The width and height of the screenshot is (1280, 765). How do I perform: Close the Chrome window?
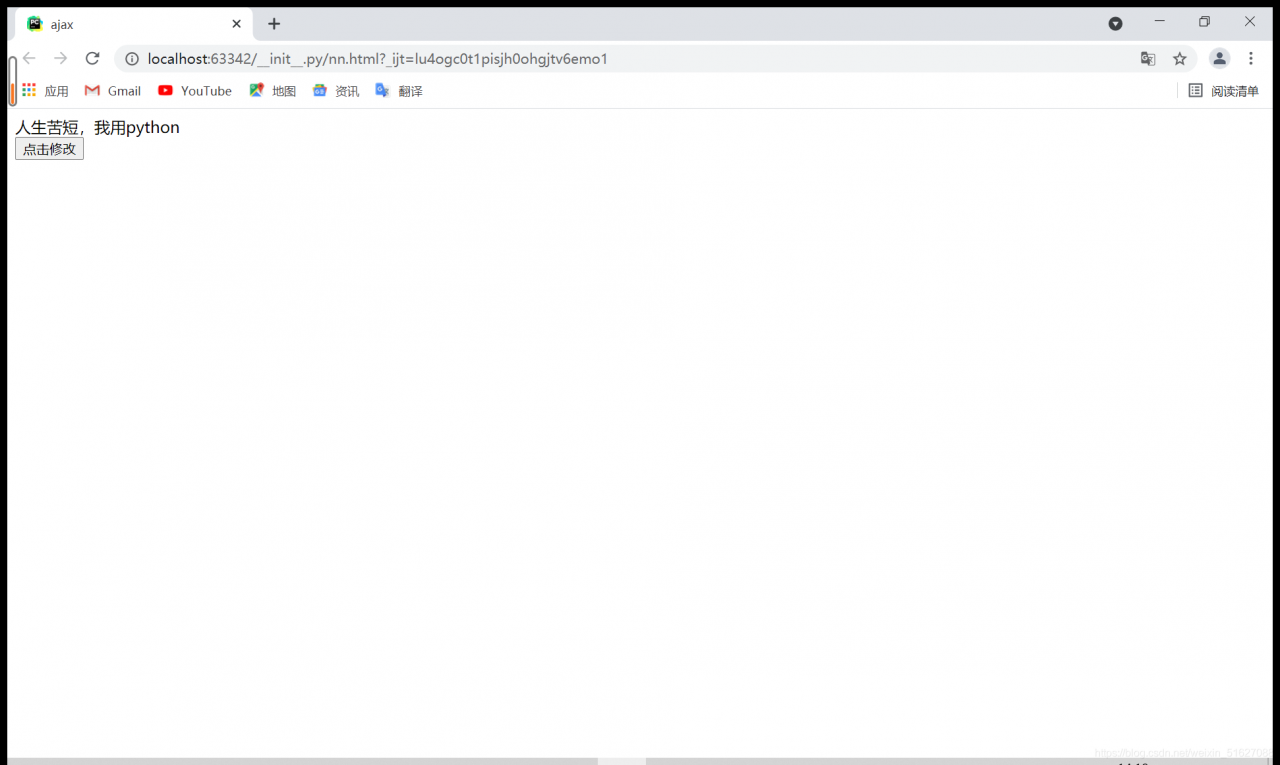(1250, 22)
